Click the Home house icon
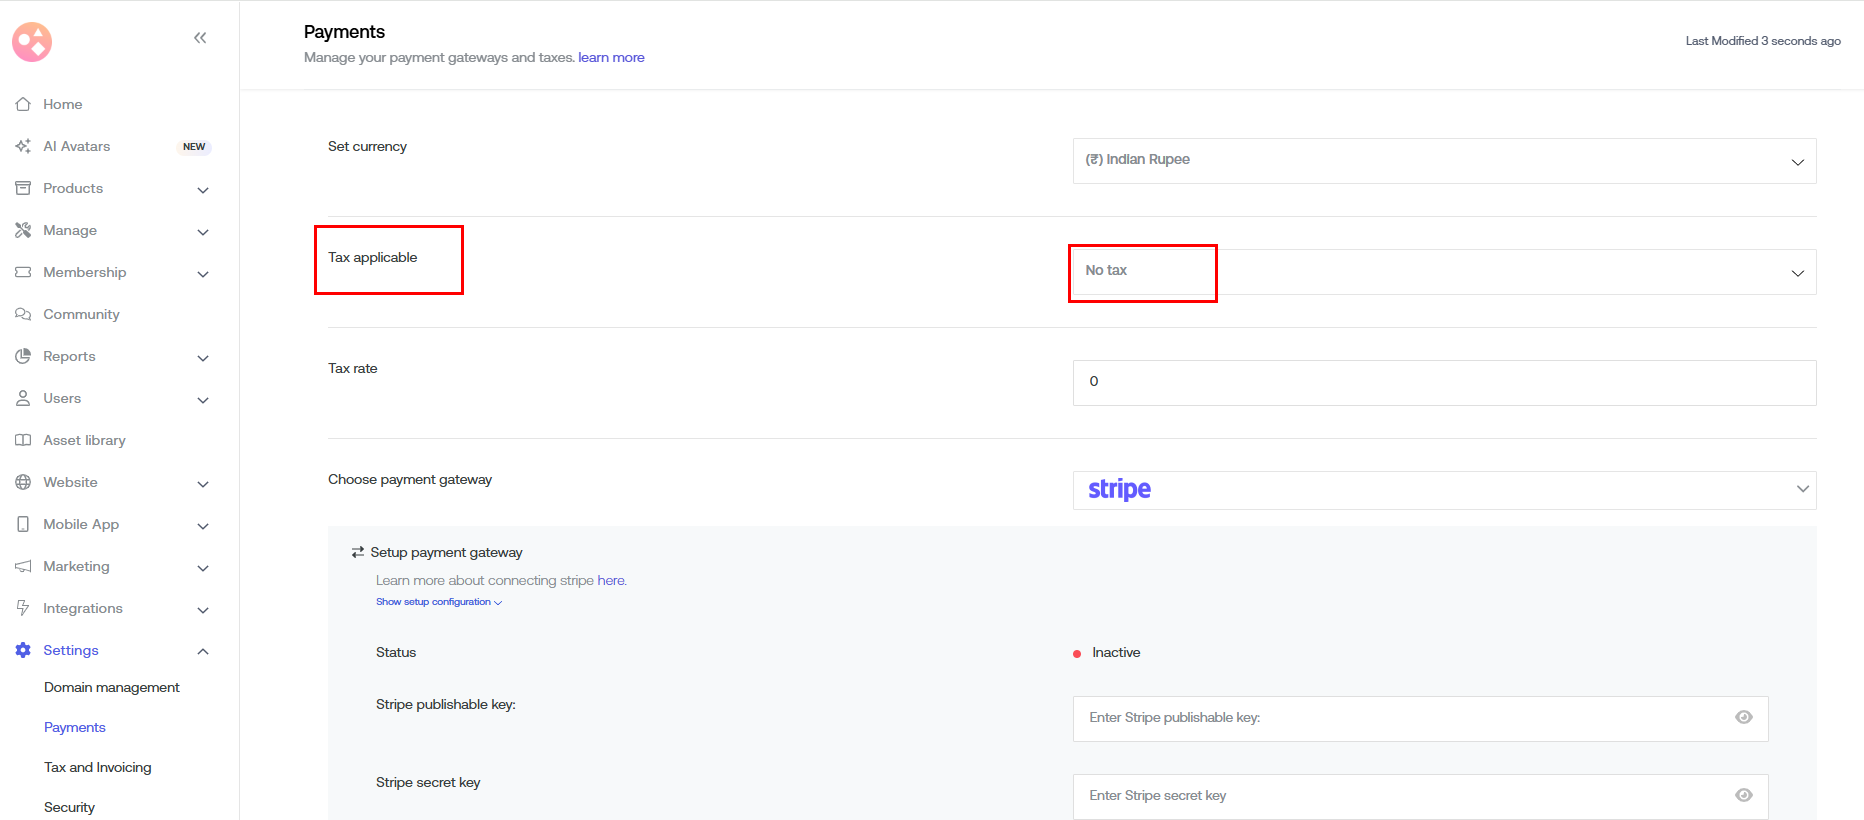This screenshot has width=1864, height=820. (x=23, y=104)
